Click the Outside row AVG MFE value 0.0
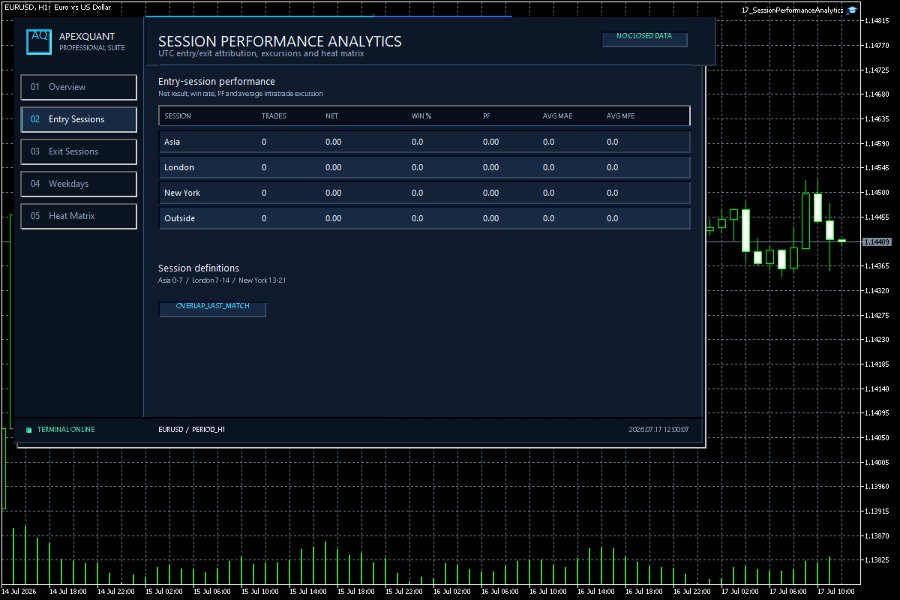900x600 pixels. pyautogui.click(x=612, y=218)
